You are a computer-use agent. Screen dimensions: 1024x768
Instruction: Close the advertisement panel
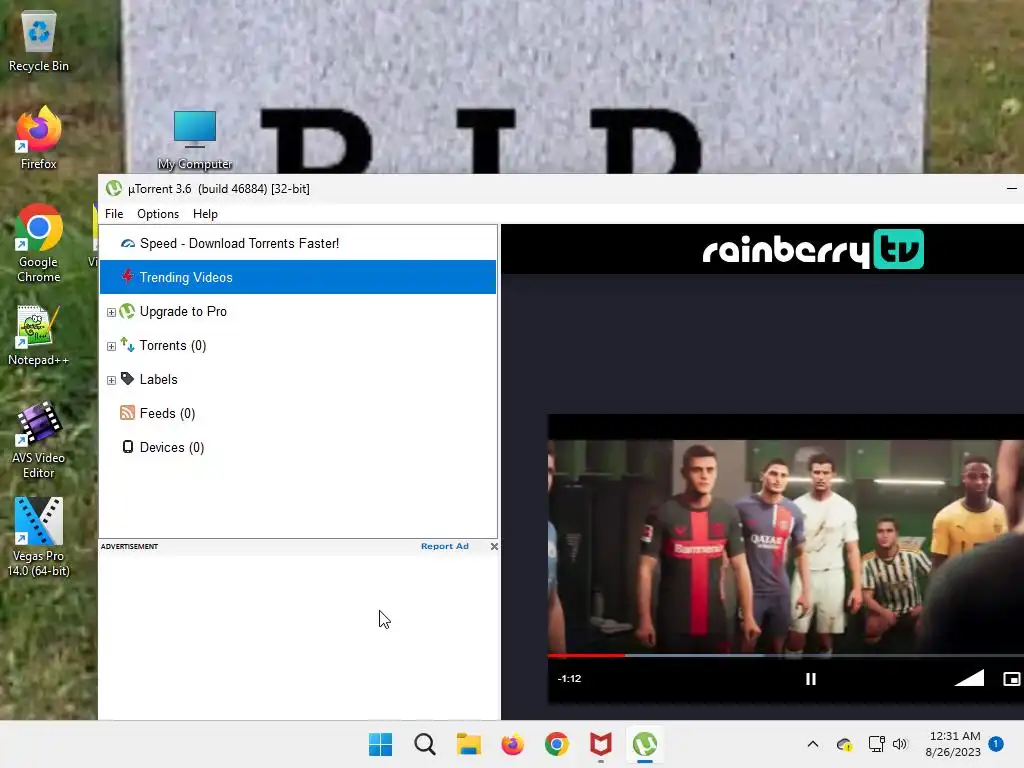pos(494,546)
